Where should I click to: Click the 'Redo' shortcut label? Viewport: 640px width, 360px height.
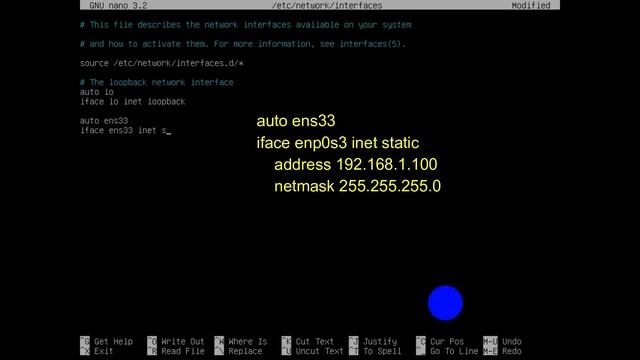(x=512, y=351)
